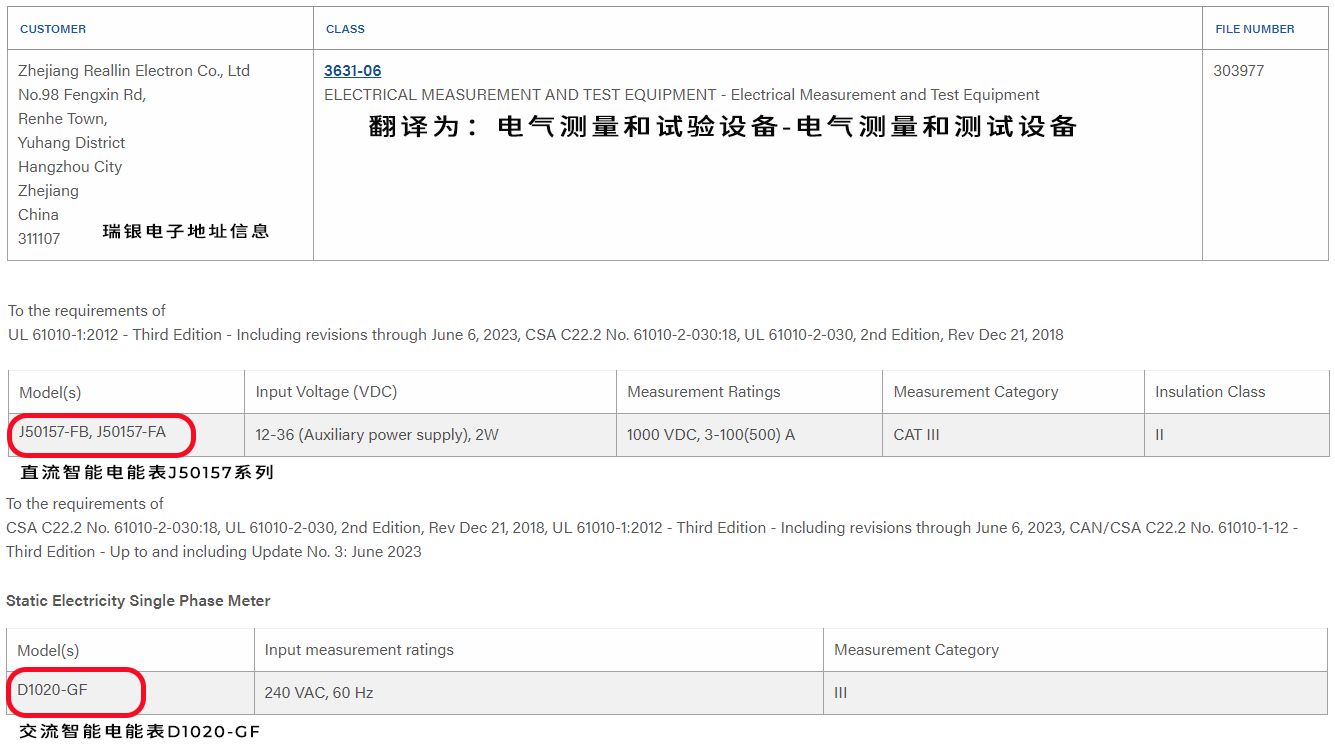This screenshot has width=1335, height=750.
Task: Click the Input measurement ratings header
Action: pyautogui.click(x=359, y=650)
